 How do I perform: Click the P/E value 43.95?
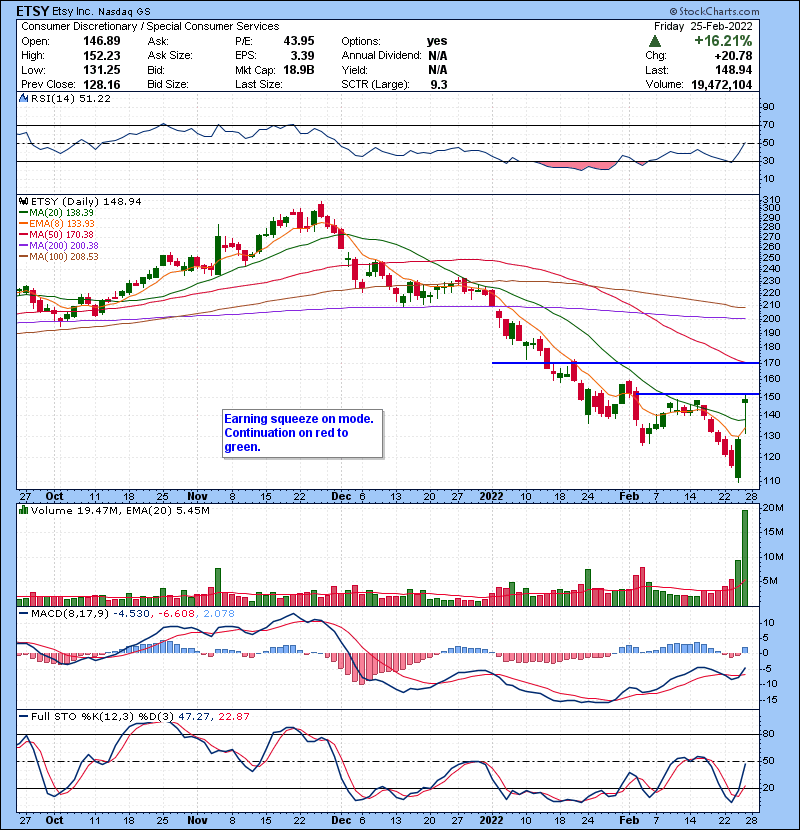[x=299, y=41]
